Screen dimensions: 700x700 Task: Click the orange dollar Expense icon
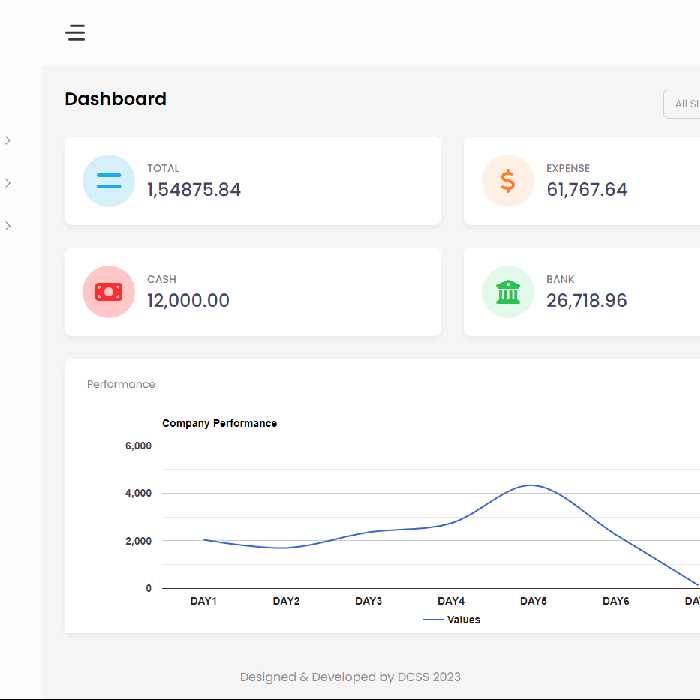tap(508, 181)
